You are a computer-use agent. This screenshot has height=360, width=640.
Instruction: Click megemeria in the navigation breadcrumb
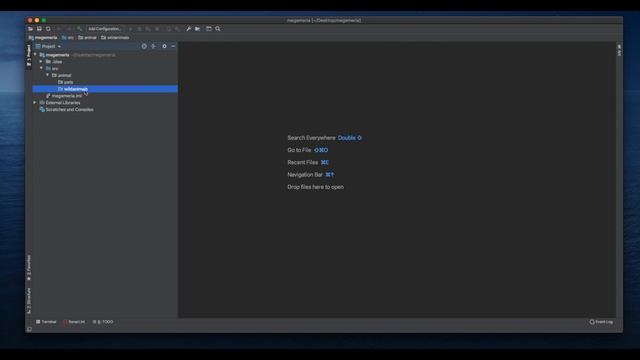coord(43,38)
